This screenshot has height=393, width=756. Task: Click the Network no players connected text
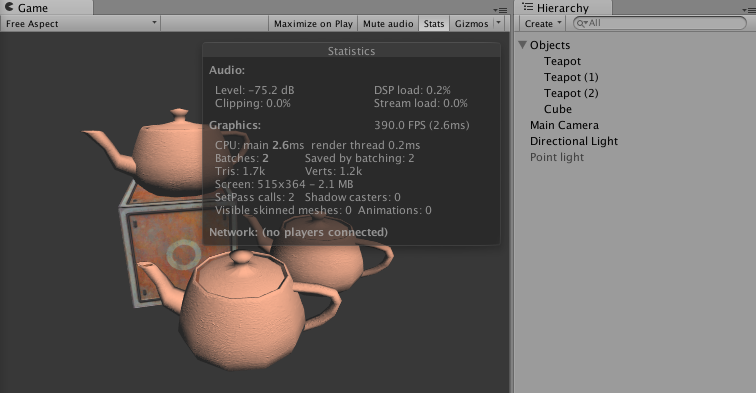[298, 232]
